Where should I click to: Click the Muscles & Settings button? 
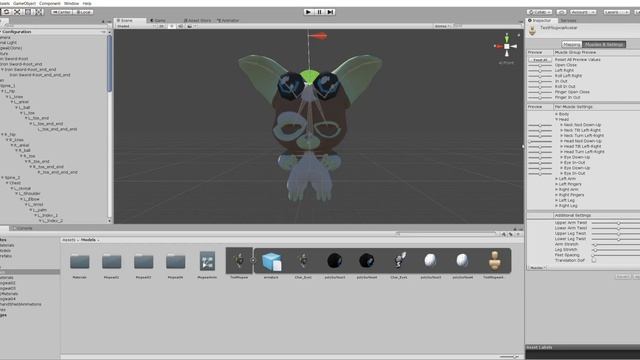[604, 44]
